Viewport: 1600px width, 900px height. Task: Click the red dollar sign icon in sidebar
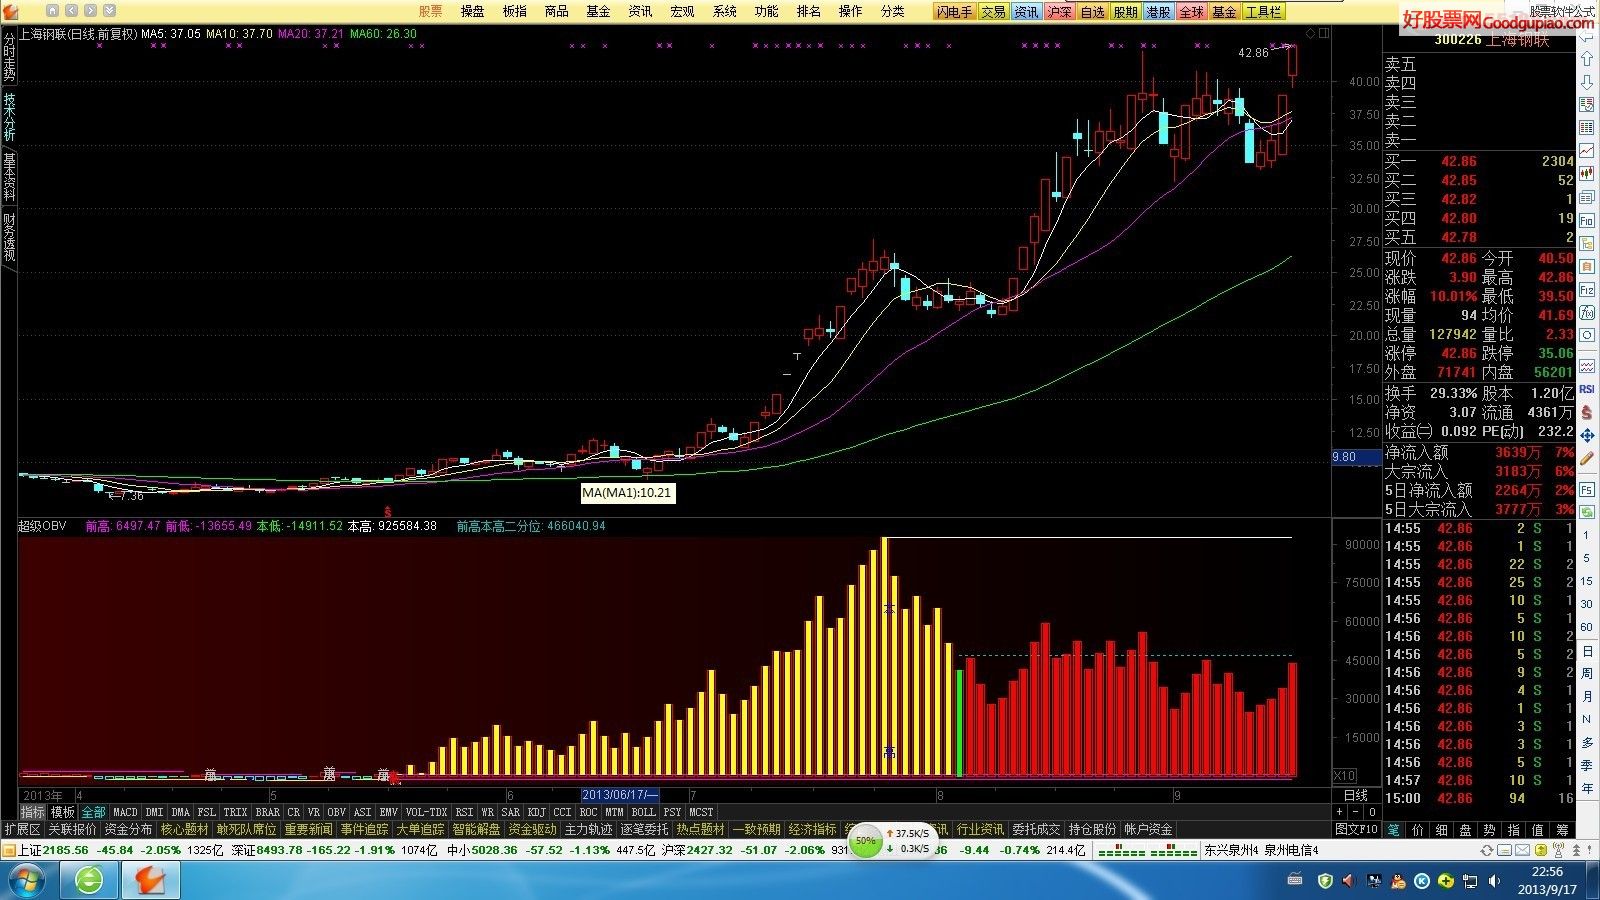pyautogui.click(x=1587, y=412)
